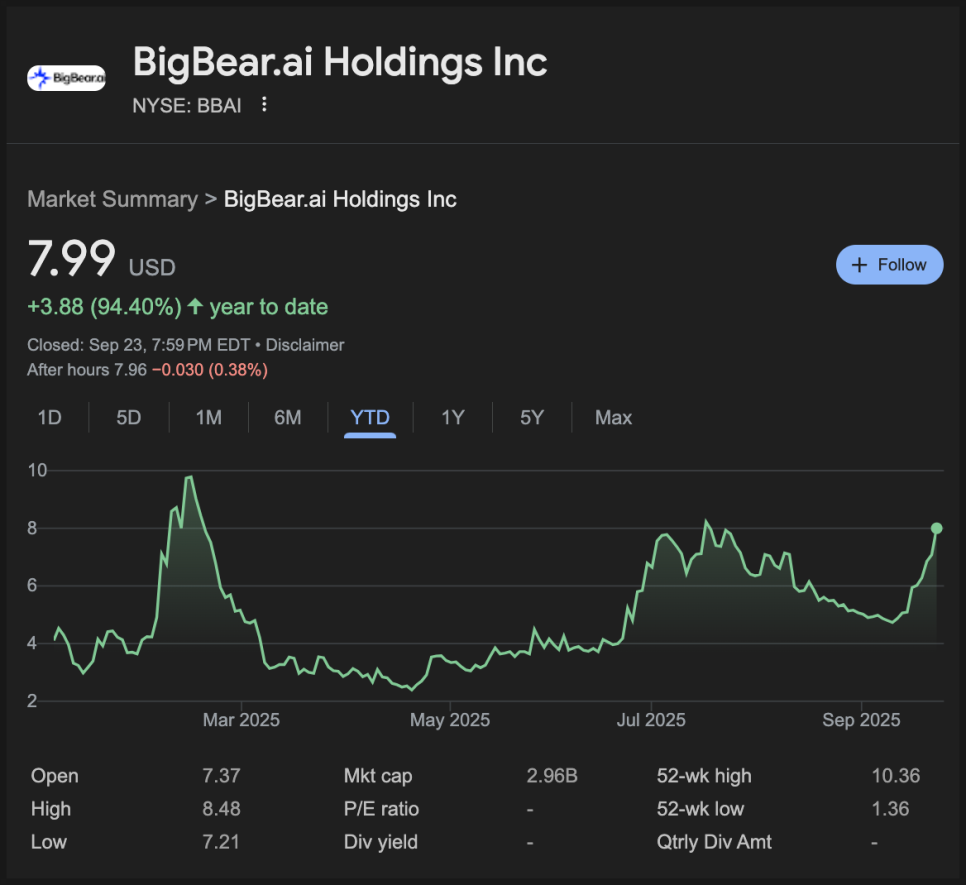Select the YTD chart tab
This screenshot has width=966, height=885.
tap(370, 418)
